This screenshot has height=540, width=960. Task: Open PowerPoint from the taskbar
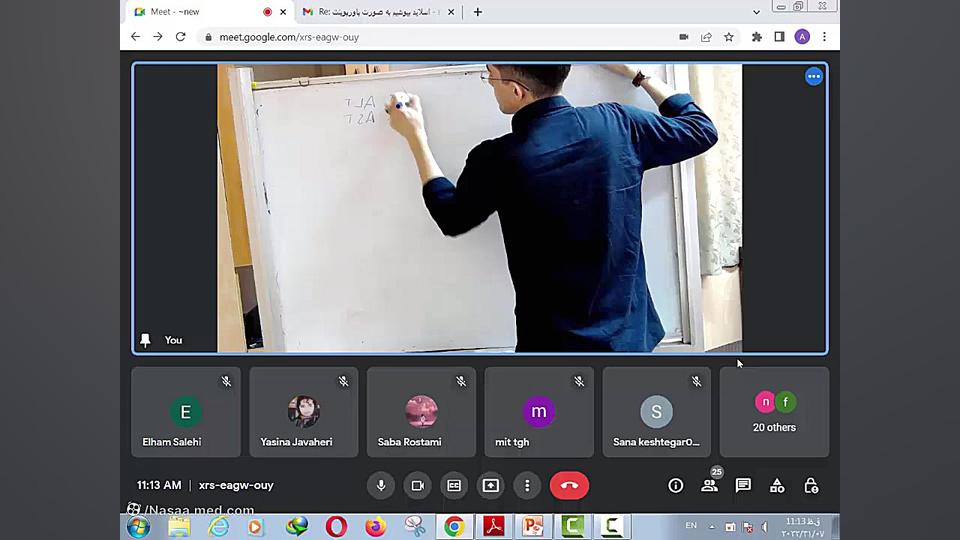[x=533, y=527]
